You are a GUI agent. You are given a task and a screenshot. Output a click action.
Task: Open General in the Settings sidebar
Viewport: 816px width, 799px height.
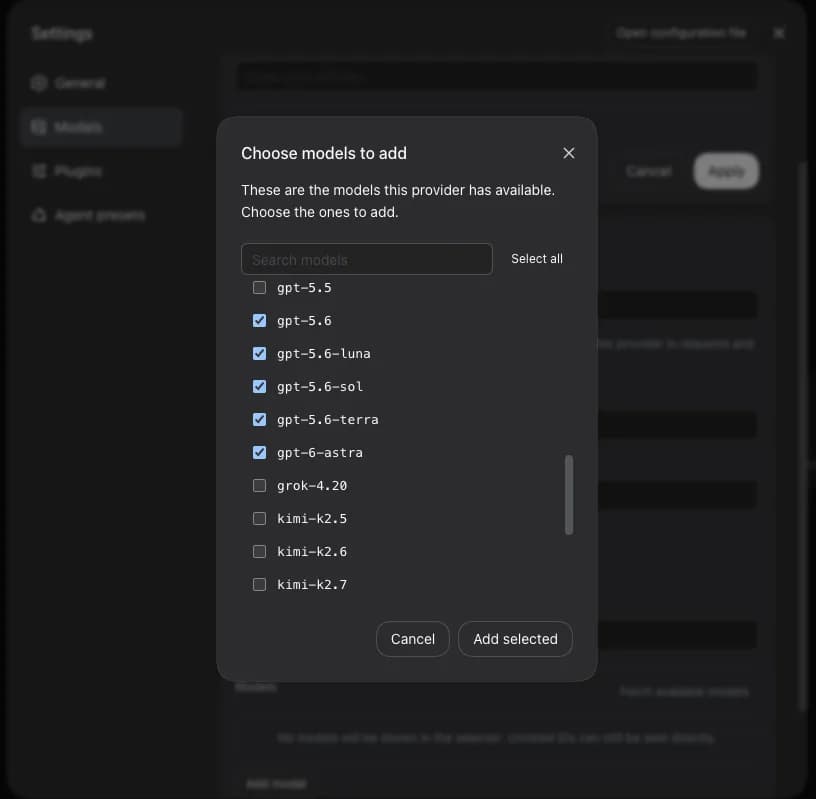coord(101,83)
